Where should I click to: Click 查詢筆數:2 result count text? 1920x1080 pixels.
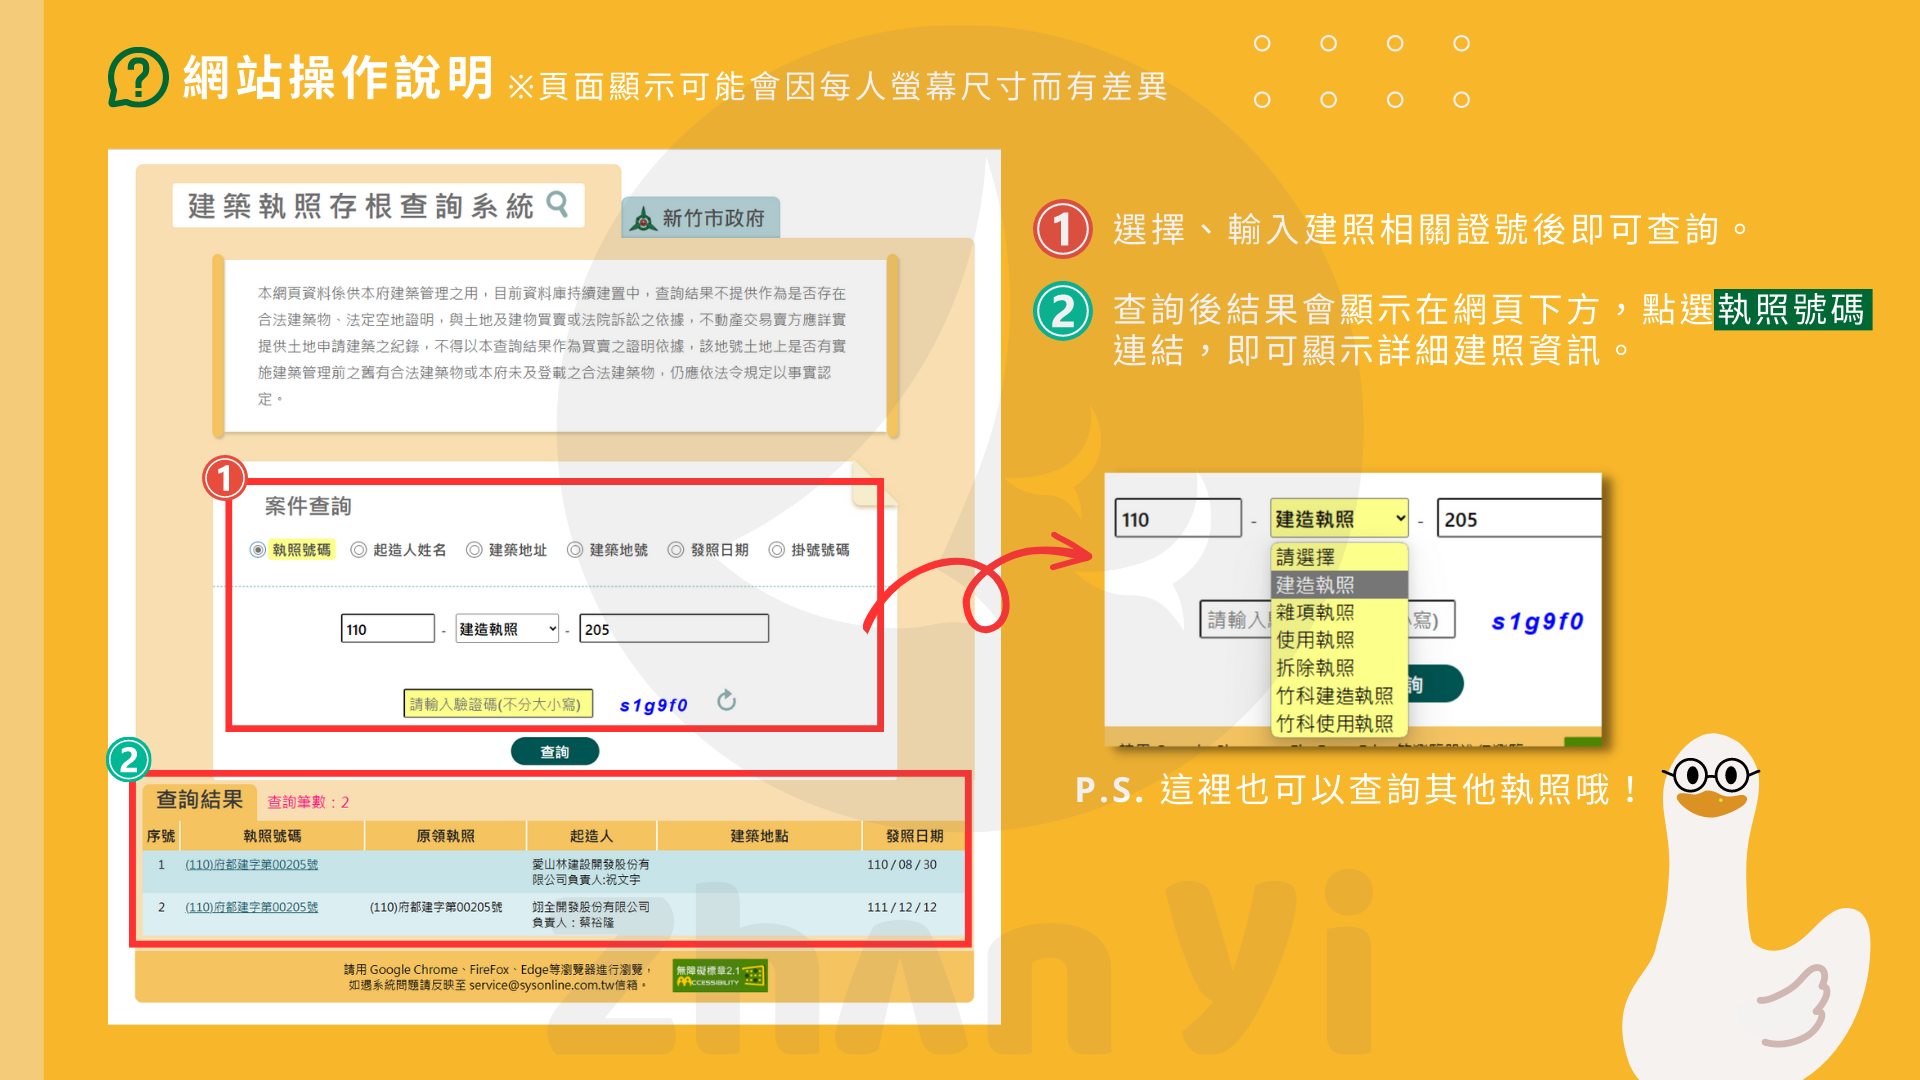point(308,802)
